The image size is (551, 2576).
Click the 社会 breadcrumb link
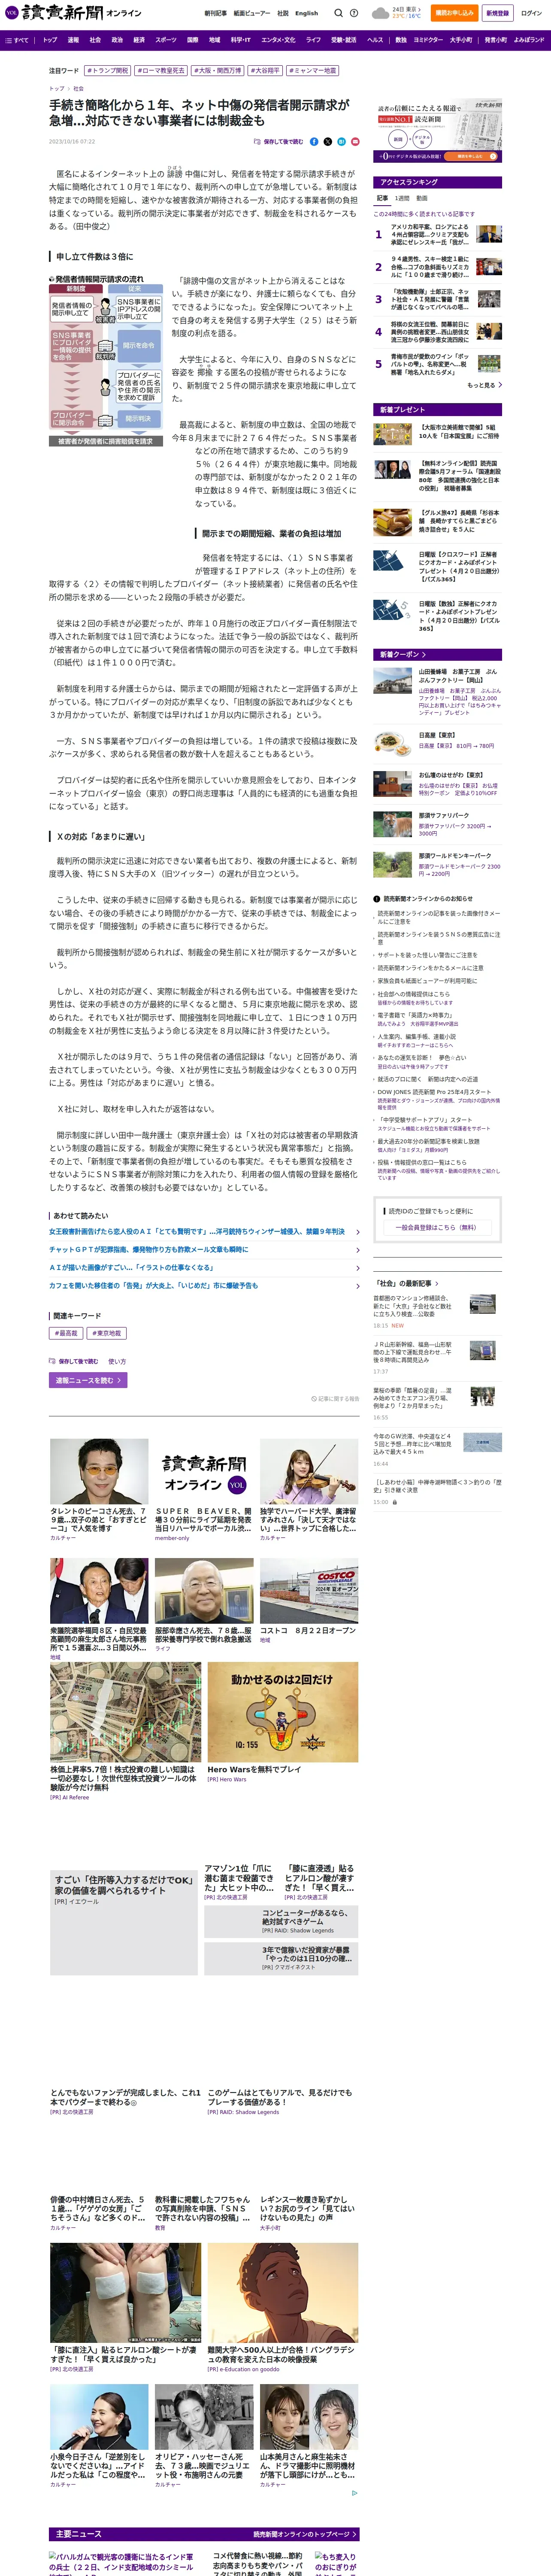(x=79, y=88)
